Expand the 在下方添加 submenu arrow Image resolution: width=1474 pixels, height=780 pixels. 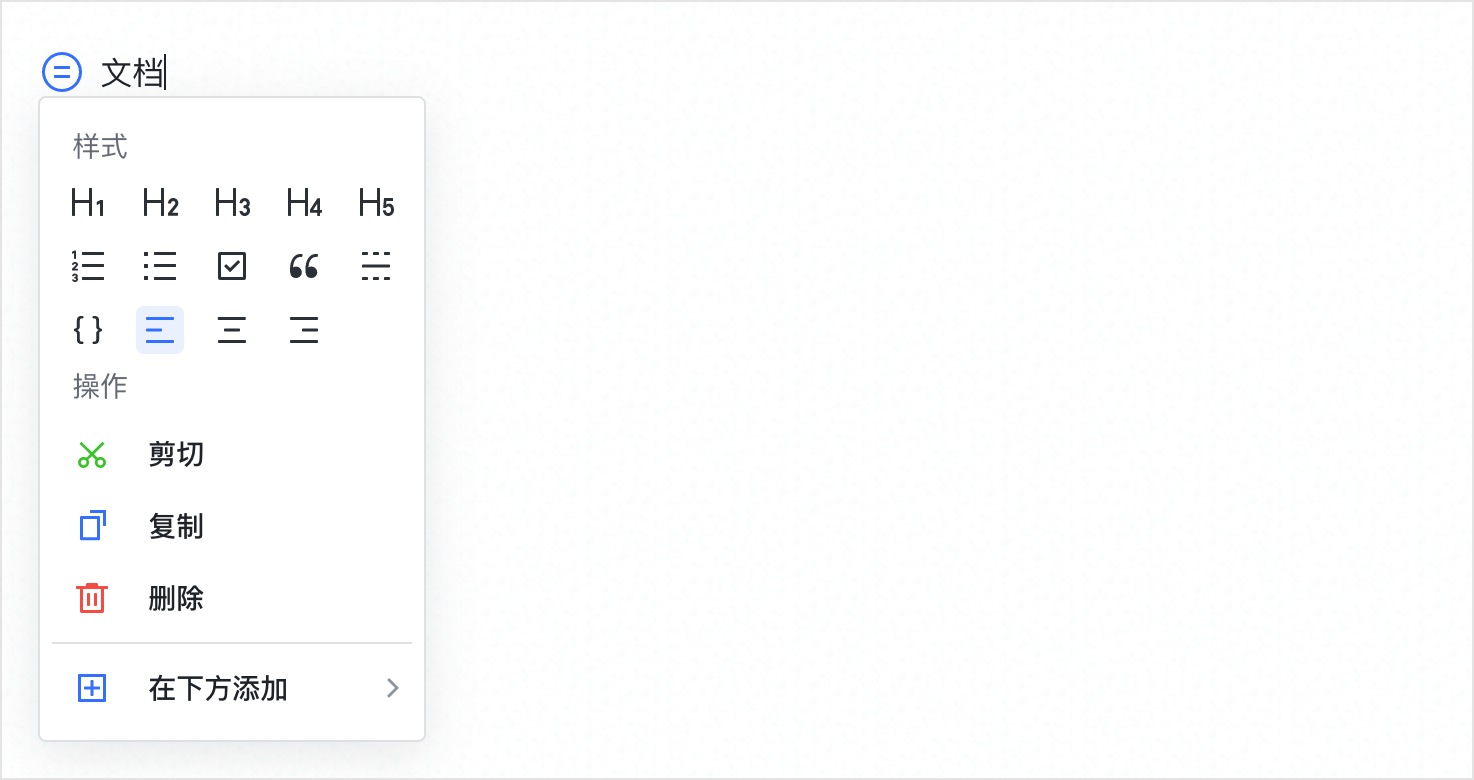tap(393, 688)
